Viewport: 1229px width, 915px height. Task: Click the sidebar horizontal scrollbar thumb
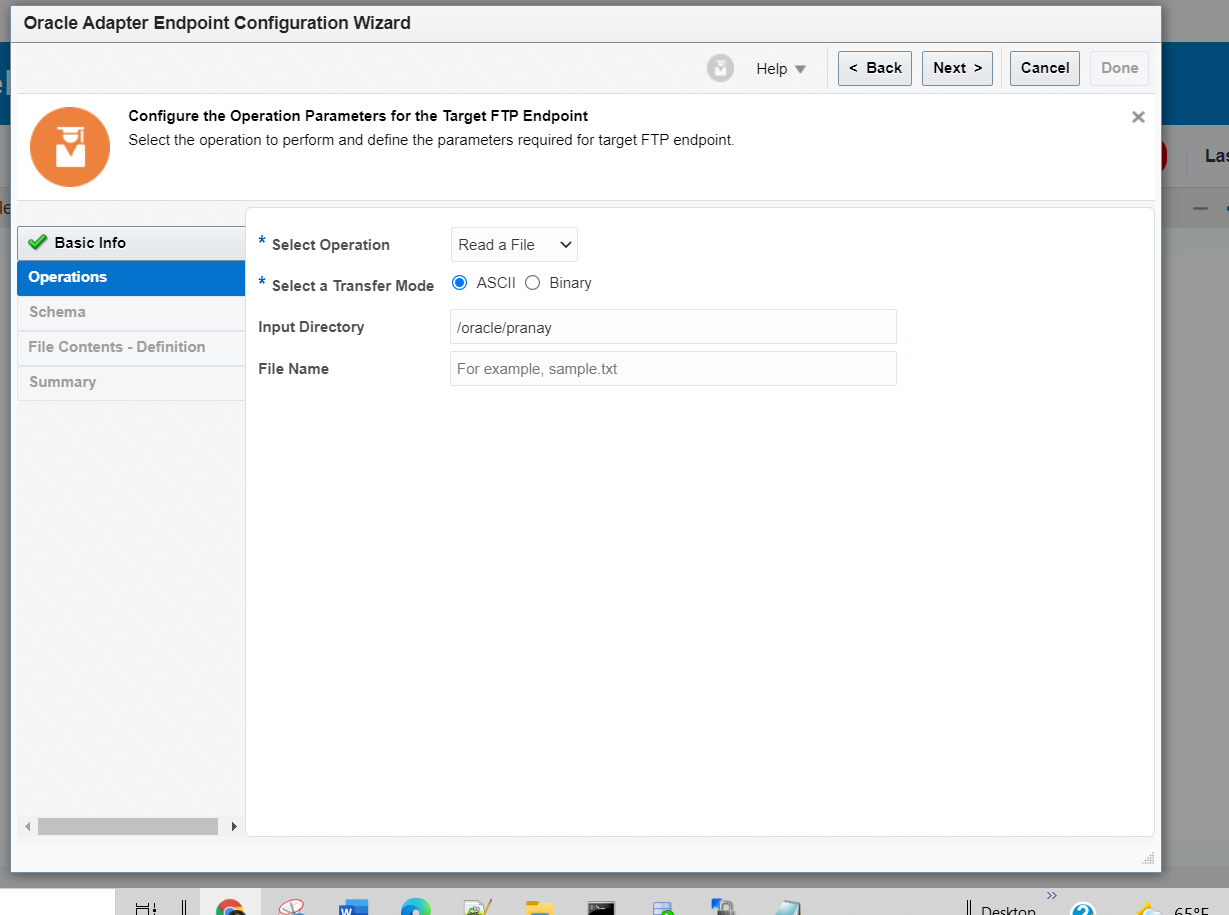point(128,827)
